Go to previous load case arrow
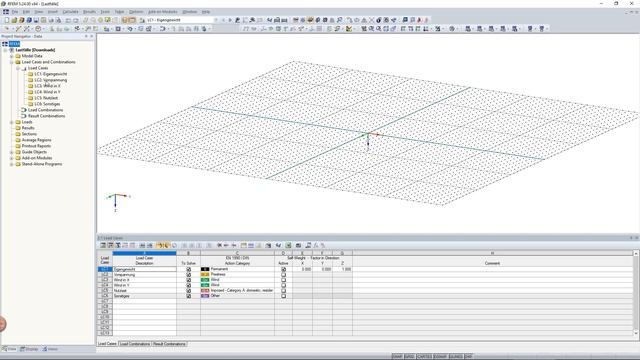The width and height of the screenshot is (640, 360). click(223, 20)
